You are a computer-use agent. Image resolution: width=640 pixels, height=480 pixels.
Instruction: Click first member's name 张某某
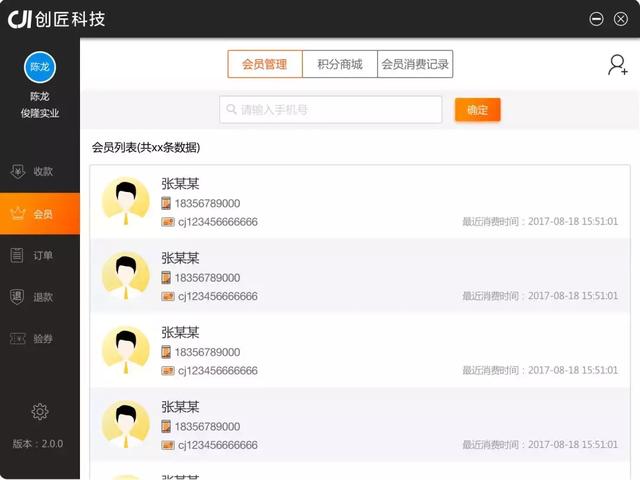coord(180,184)
